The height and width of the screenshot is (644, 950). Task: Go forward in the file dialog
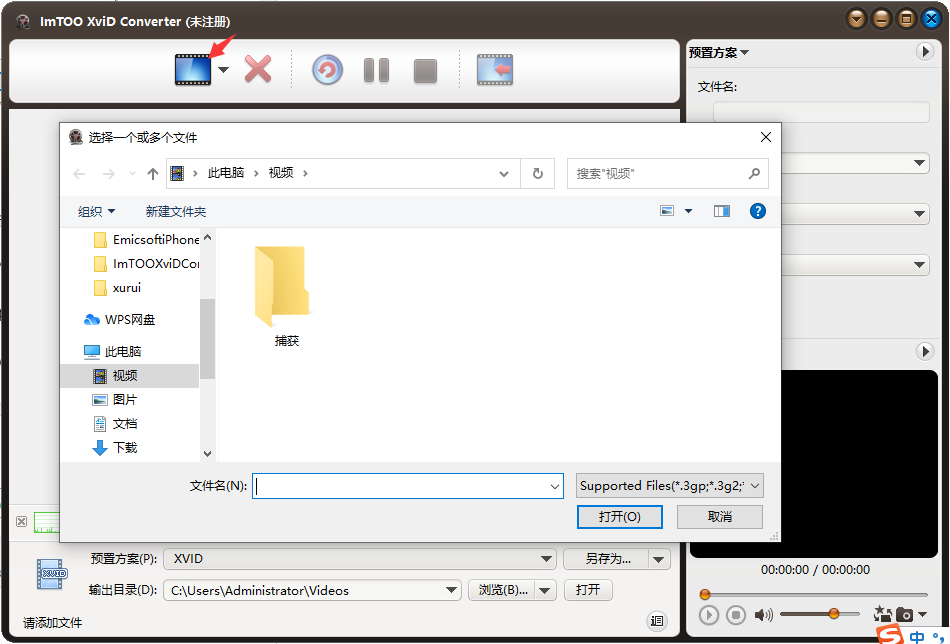coord(108,174)
